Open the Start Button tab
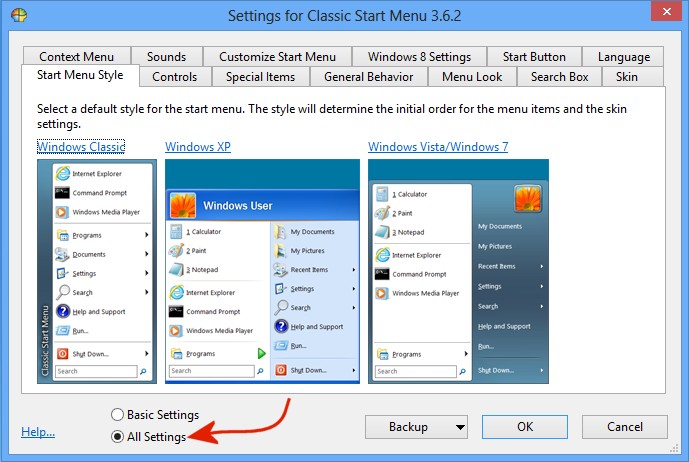689x462 pixels. pyautogui.click(x=534, y=57)
